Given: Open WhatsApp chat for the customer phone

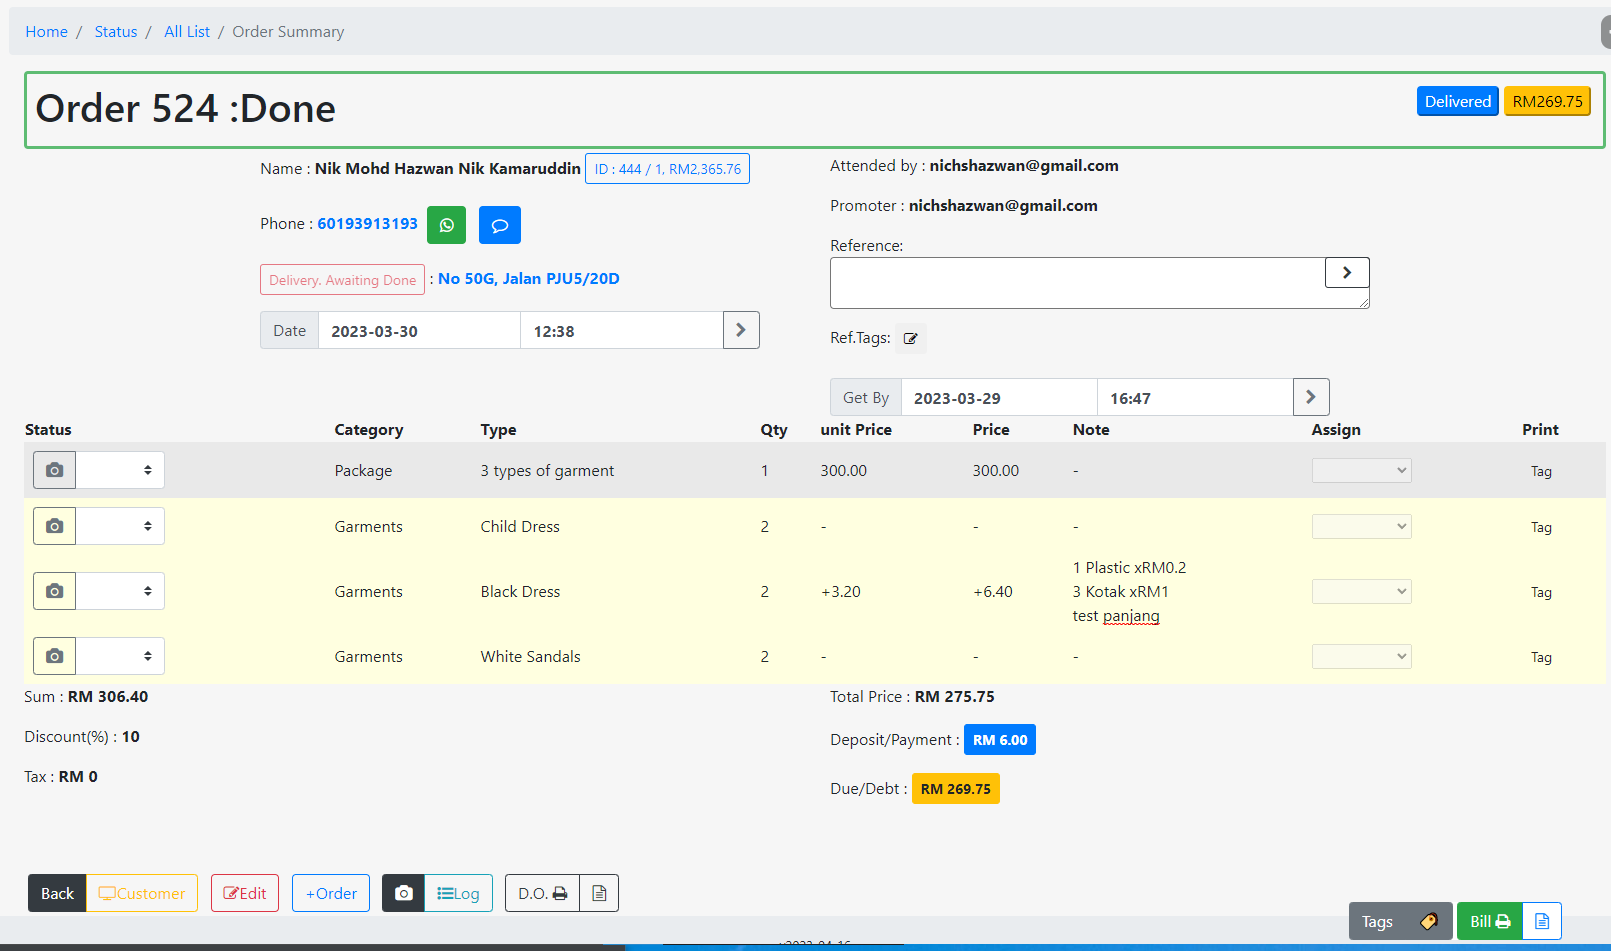Looking at the screenshot, I should (x=446, y=225).
